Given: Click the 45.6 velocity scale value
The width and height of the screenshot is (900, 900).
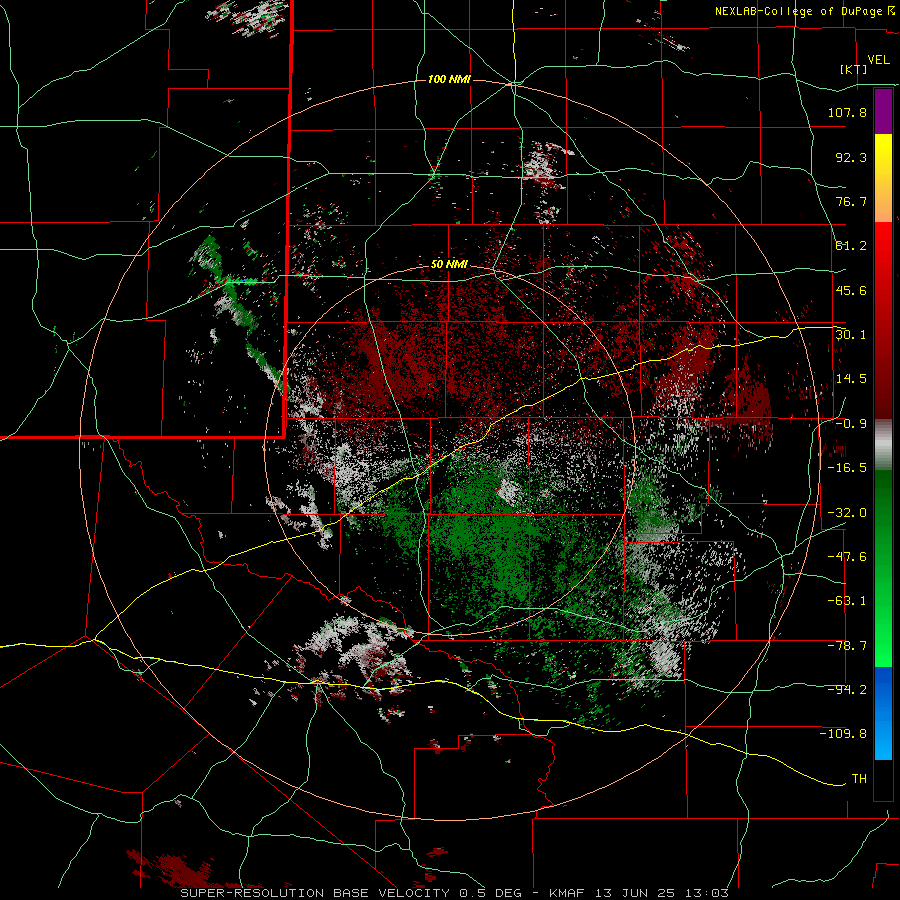Looking at the screenshot, I should (851, 290).
